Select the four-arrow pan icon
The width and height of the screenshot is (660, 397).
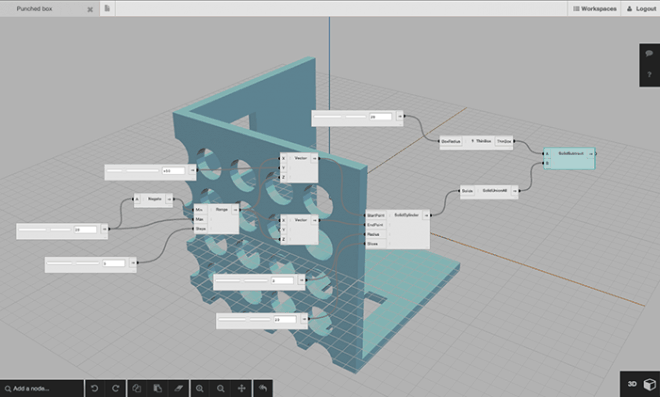tap(242, 388)
